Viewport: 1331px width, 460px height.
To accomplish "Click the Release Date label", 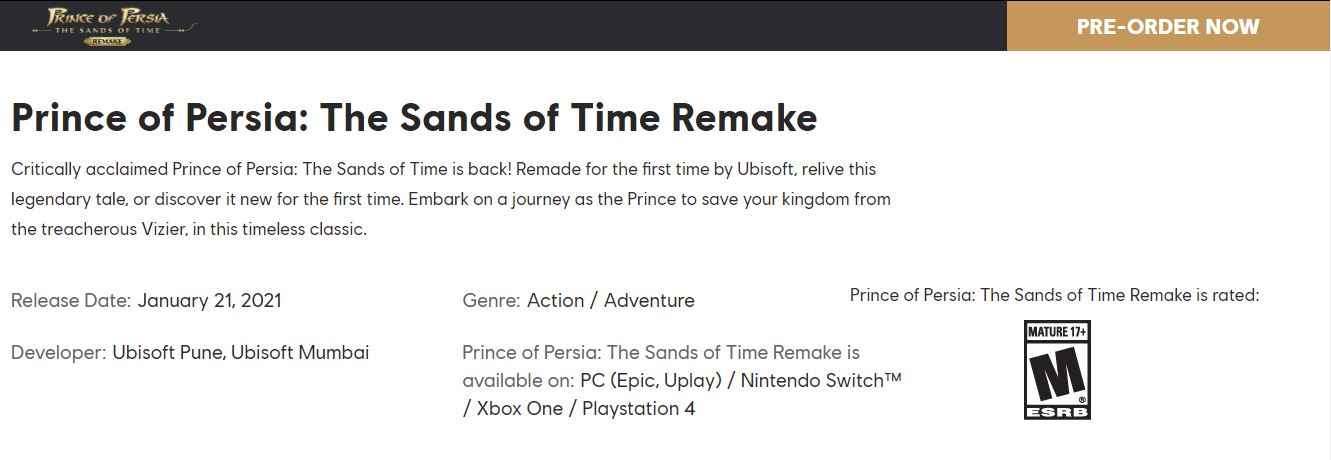I will [71, 300].
